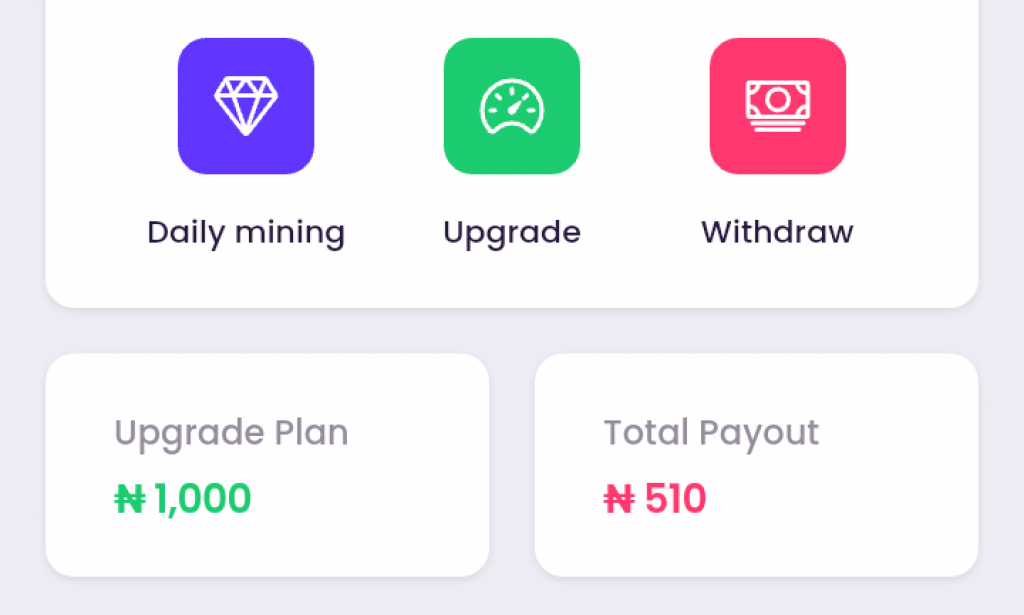This screenshot has height=615, width=1024.
Task: Click the green naira currency symbol
Action: tap(130, 499)
